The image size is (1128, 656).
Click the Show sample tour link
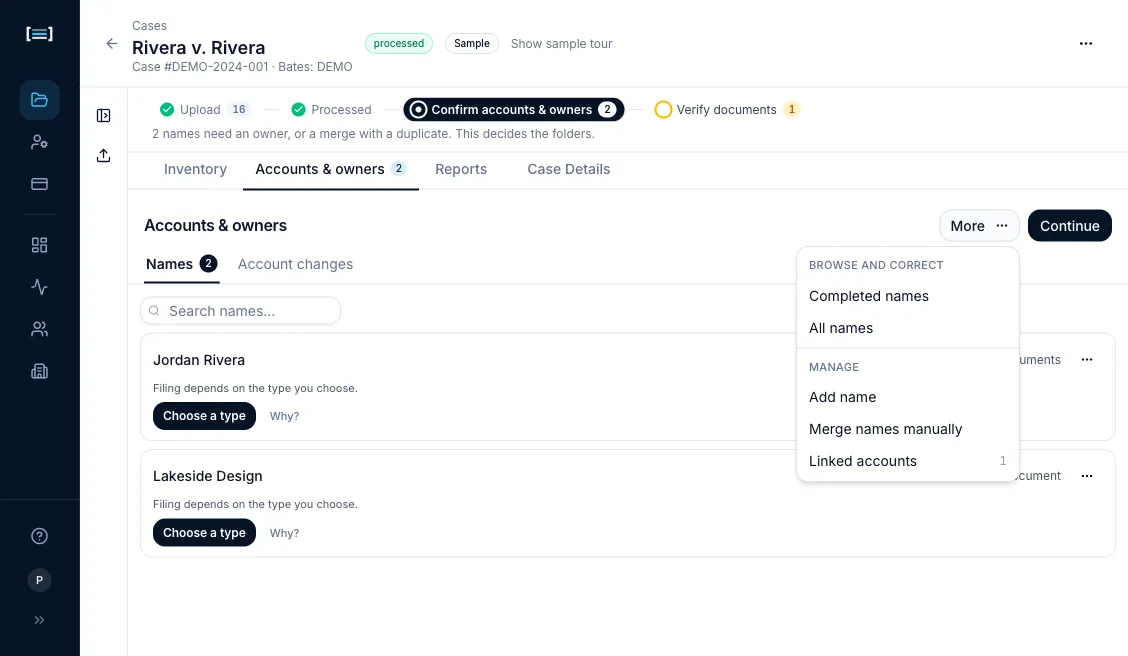(561, 44)
